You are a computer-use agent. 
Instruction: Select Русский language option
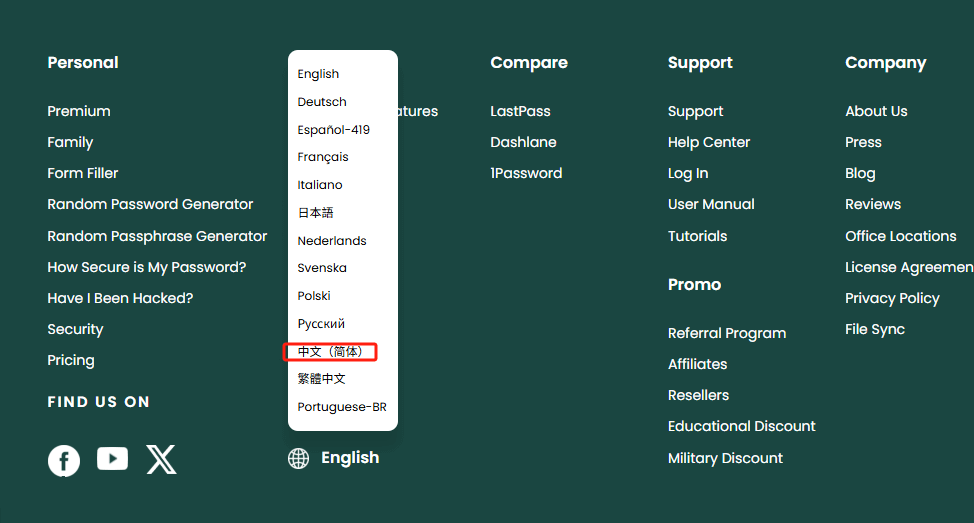click(x=321, y=324)
